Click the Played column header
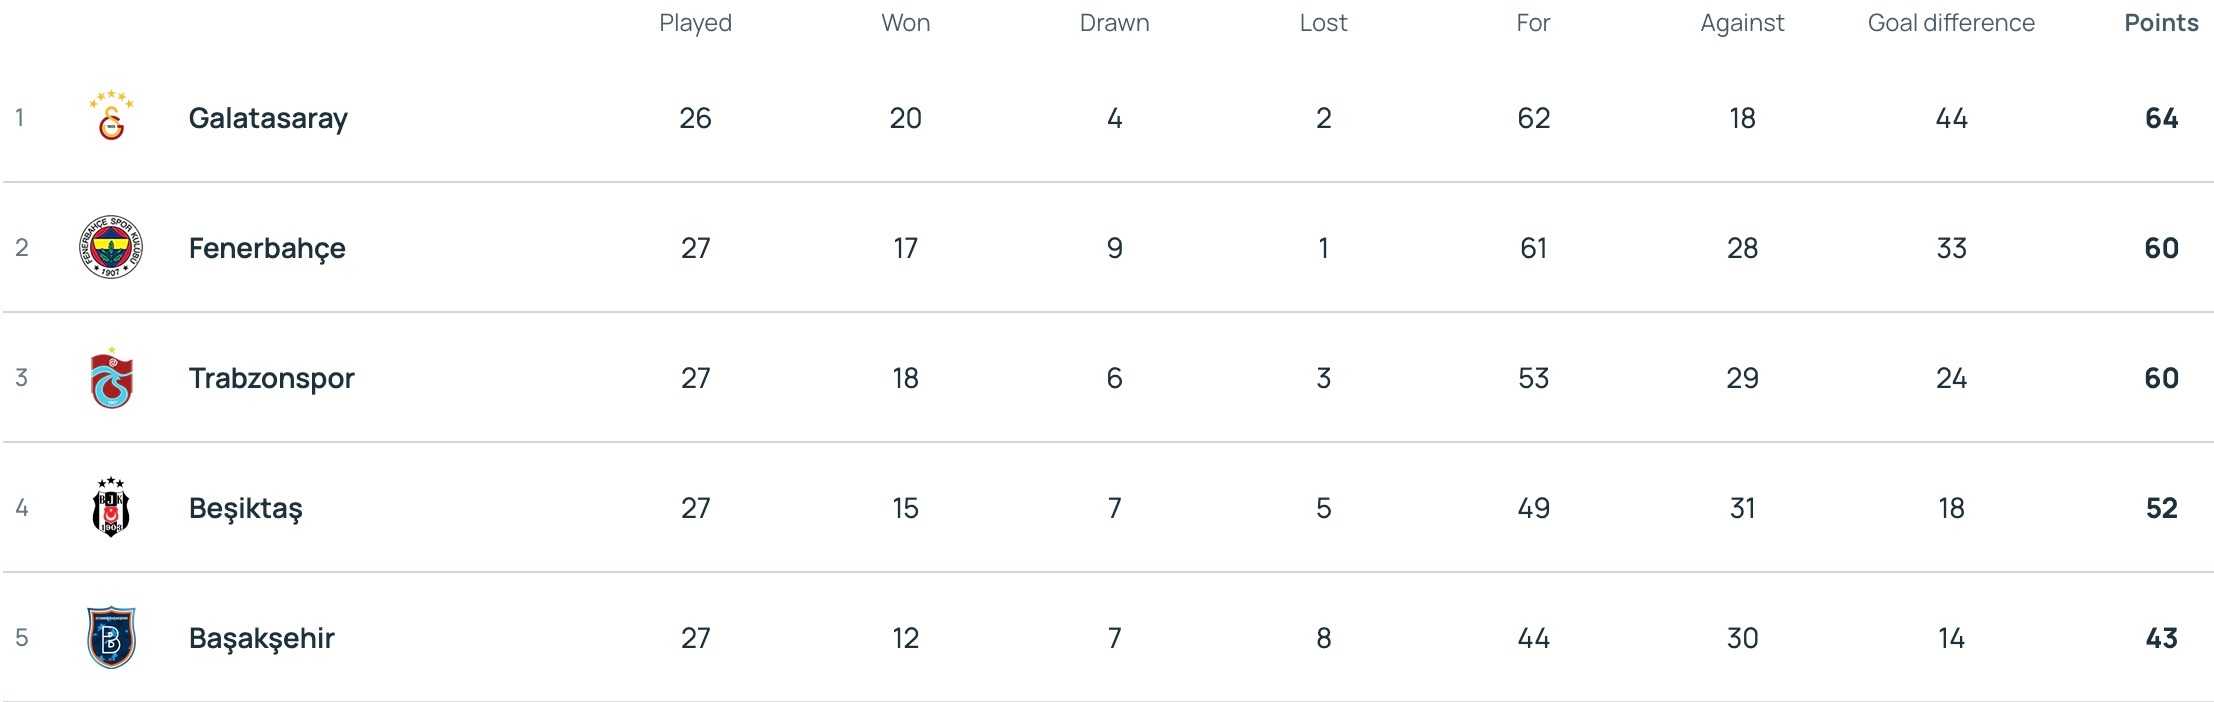The image size is (2214, 702). coord(695,23)
